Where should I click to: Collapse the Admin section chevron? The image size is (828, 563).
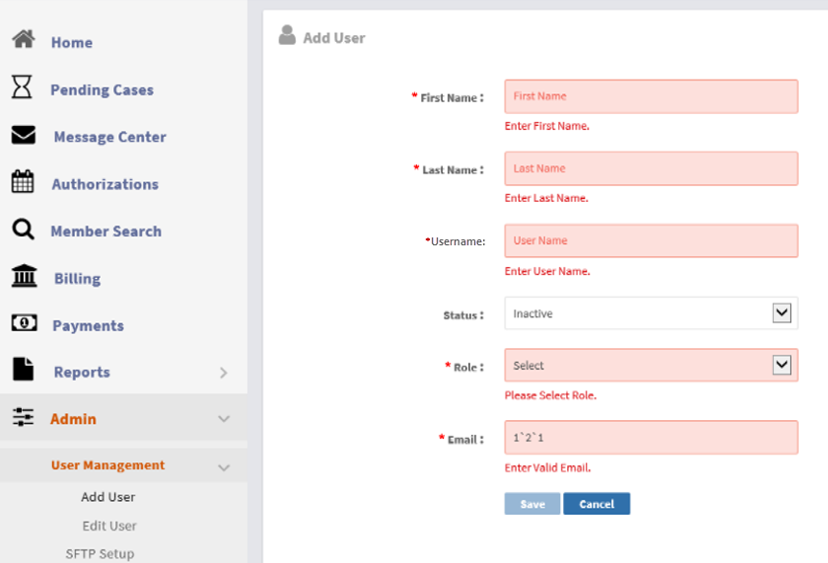(224, 419)
